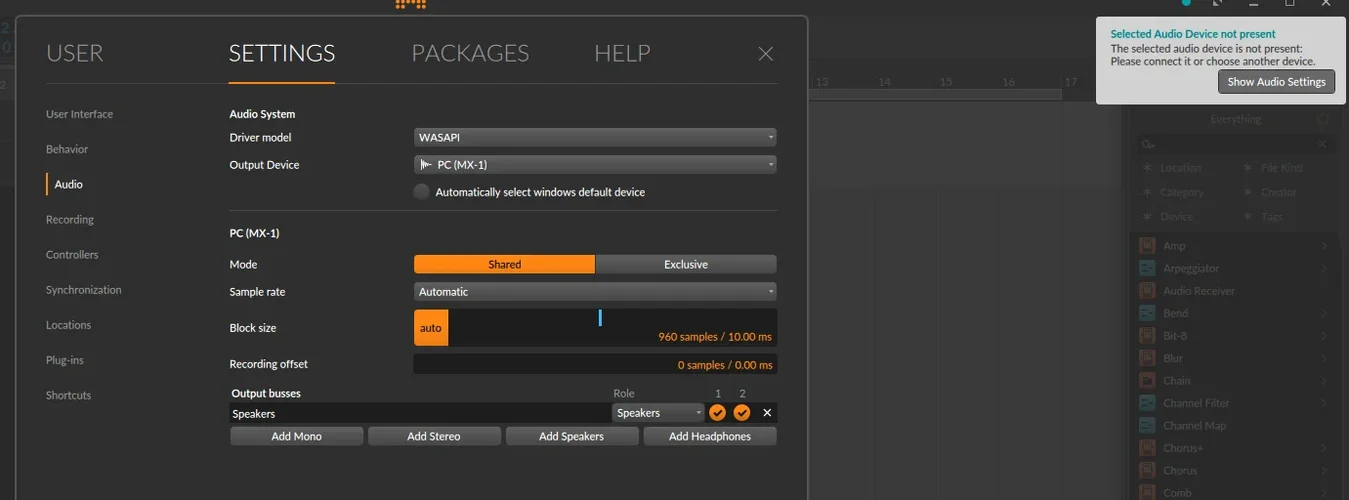Remove the Speakers output bus
The image size is (1349, 500).
pos(767,413)
